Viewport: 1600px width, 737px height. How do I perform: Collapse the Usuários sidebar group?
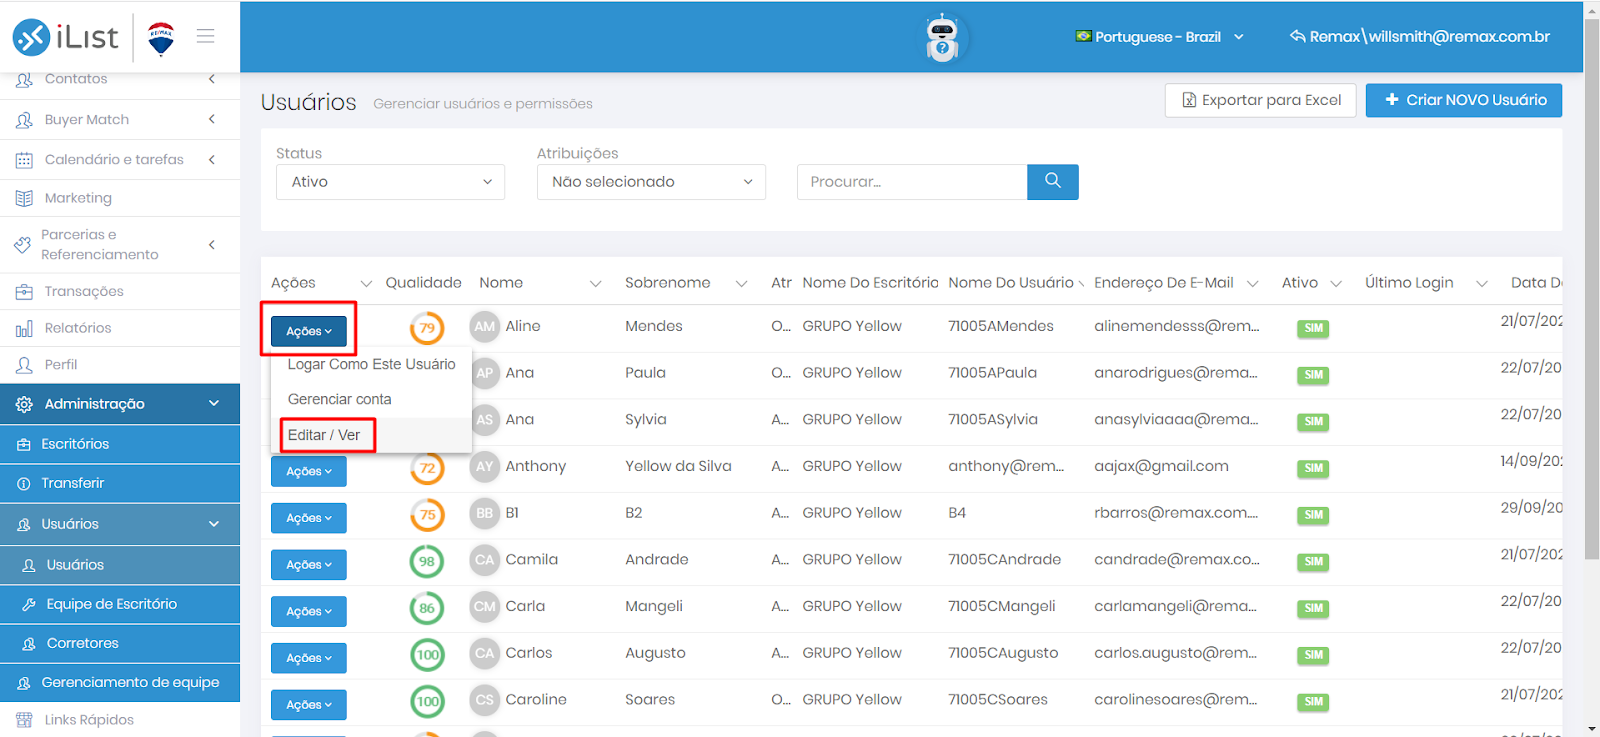(x=214, y=524)
